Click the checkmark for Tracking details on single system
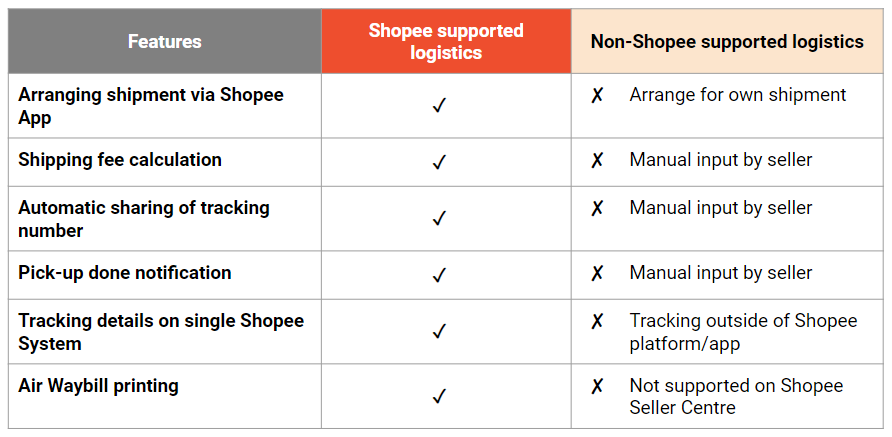This screenshot has height=437, width=892. 438,331
